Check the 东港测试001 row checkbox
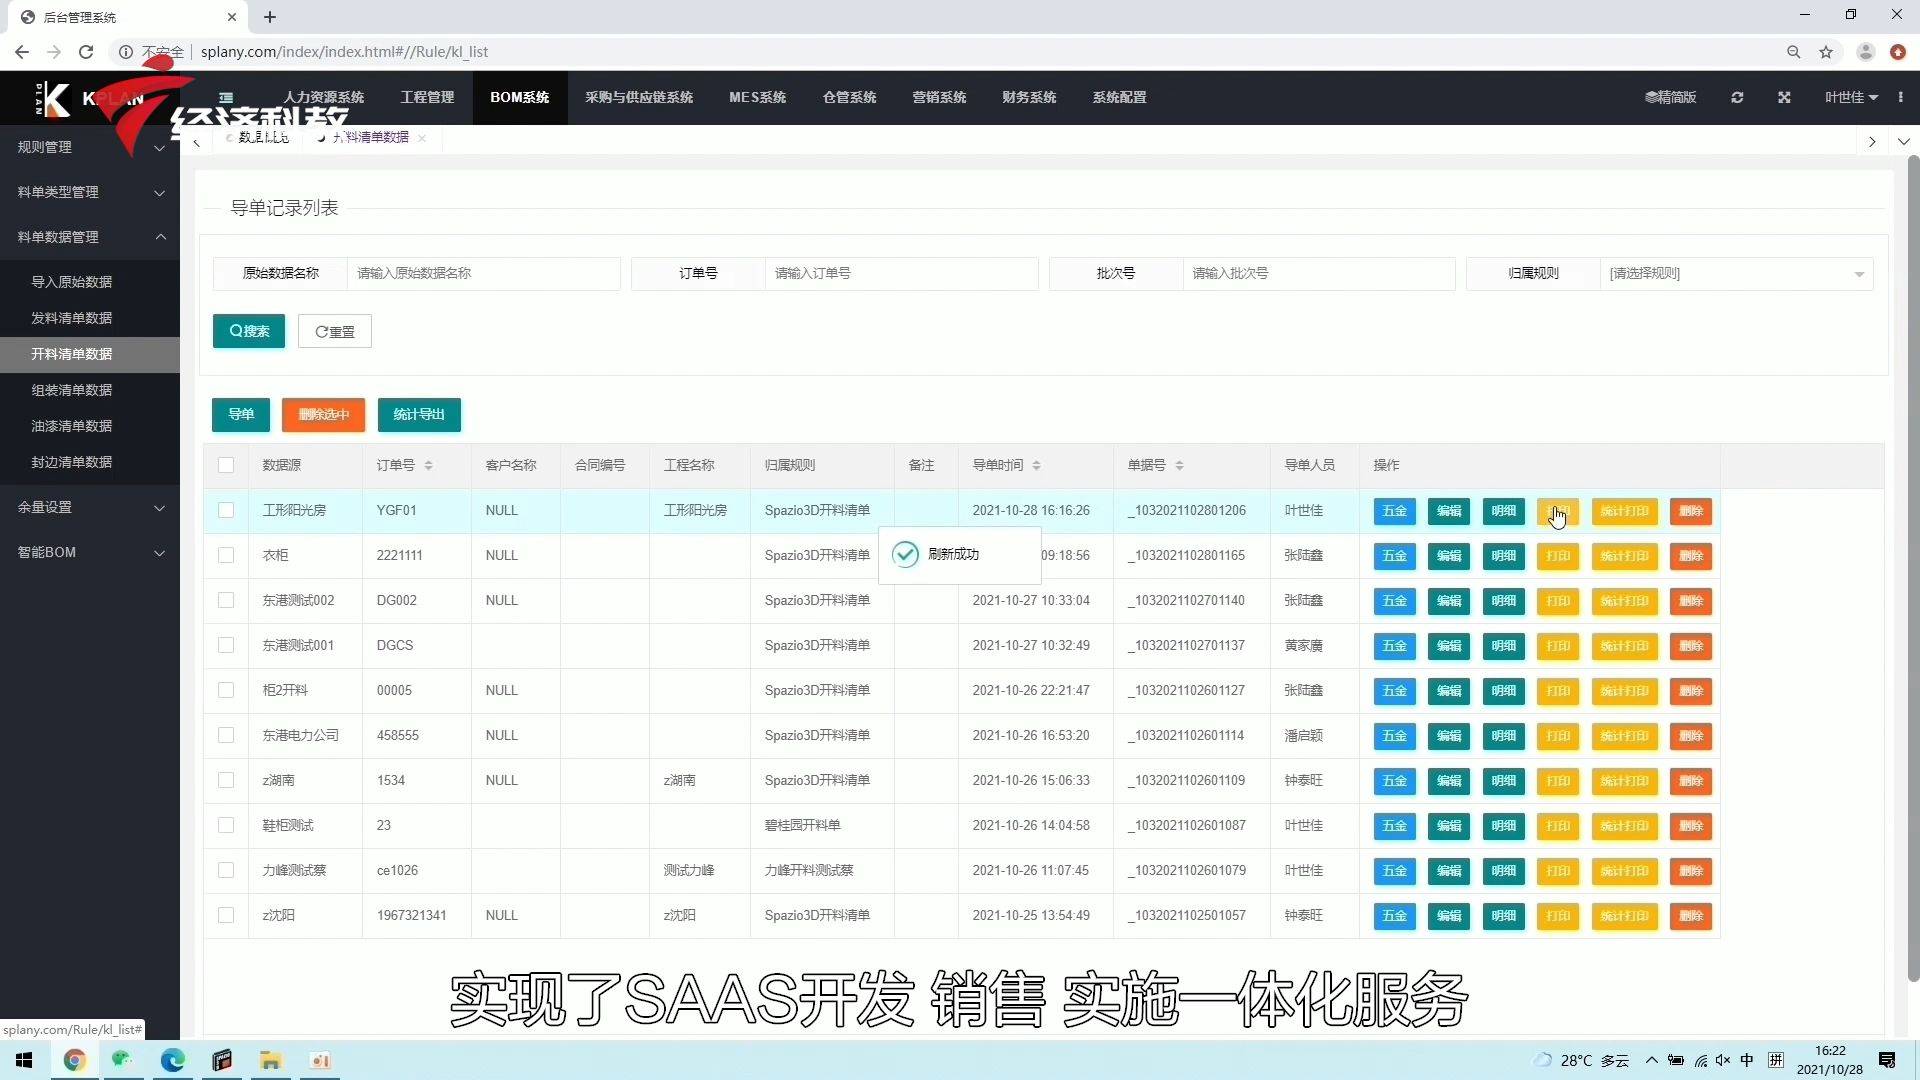 point(226,645)
